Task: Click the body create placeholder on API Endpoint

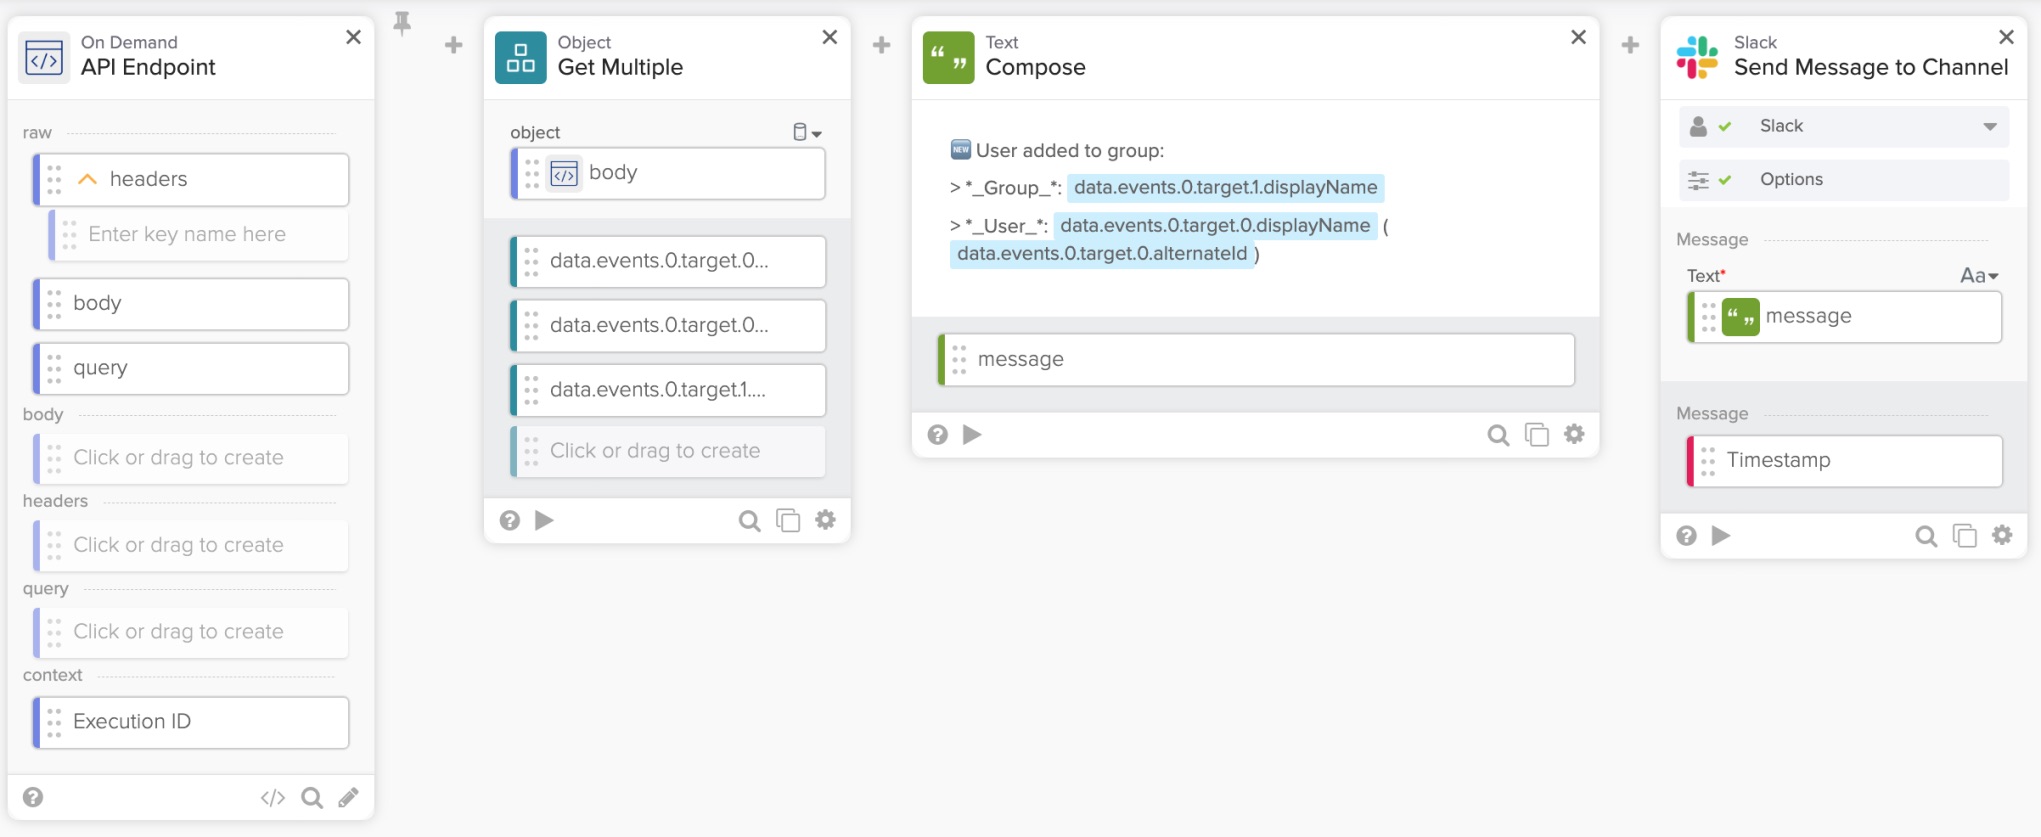Action: [192, 458]
